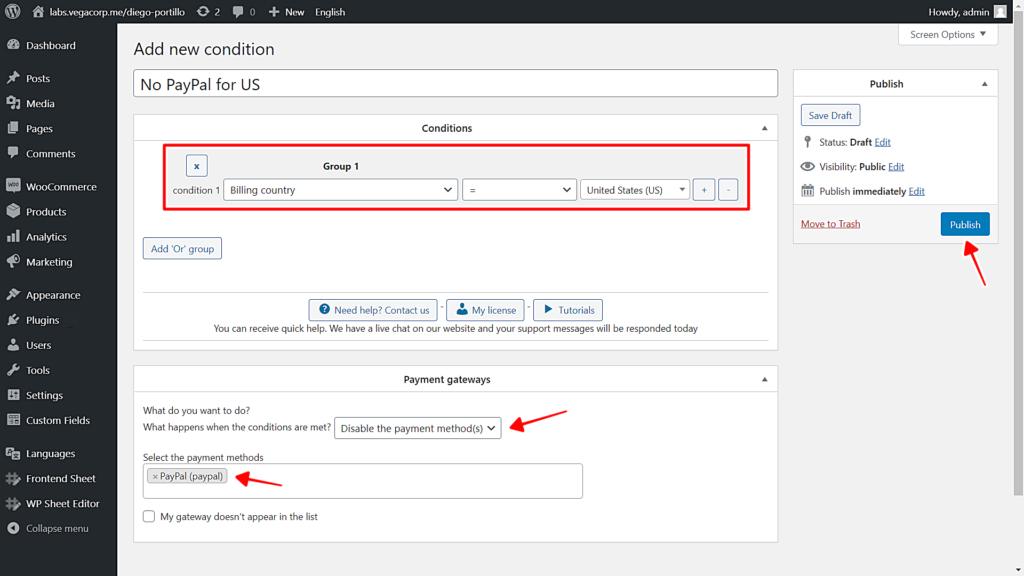Screen dimensions: 1024x576
Task: Publish the "No PayPal for US" condition
Action: pos(964,224)
